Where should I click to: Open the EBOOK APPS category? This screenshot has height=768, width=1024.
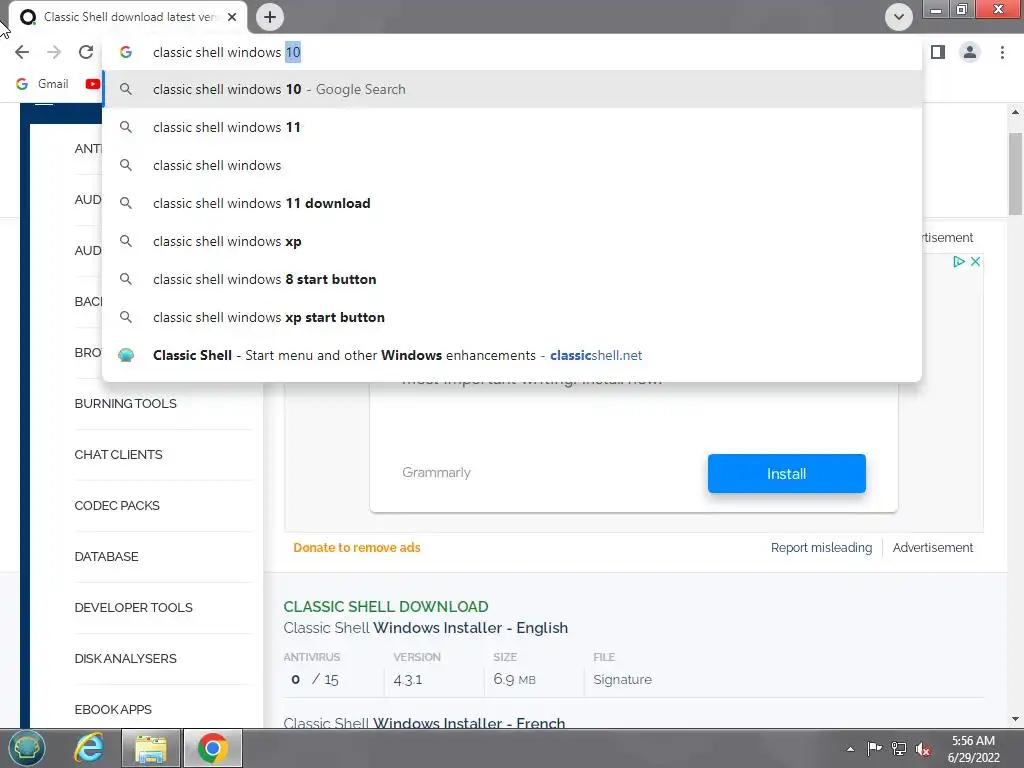click(113, 709)
